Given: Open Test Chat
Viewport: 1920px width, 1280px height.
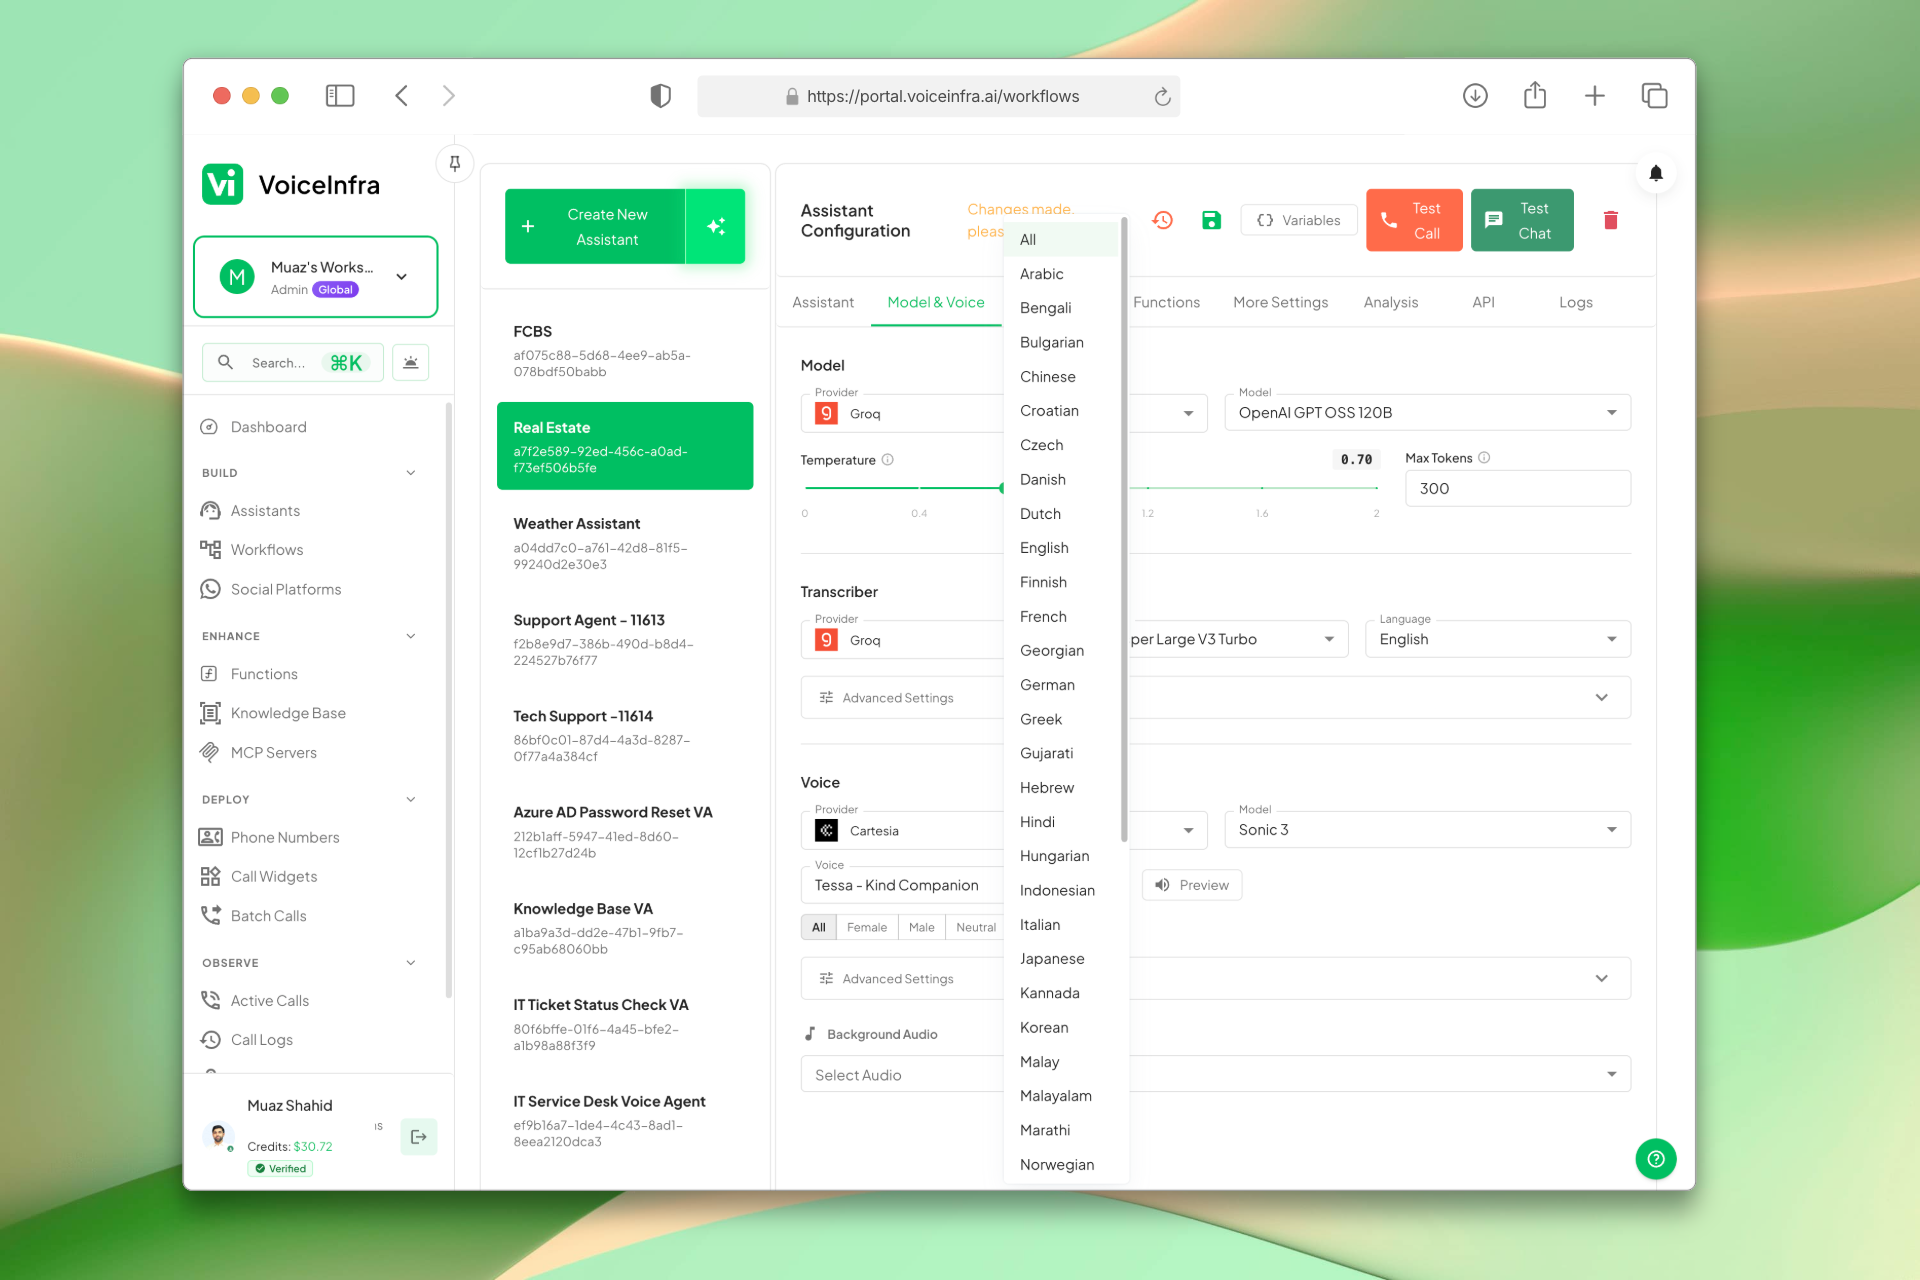Looking at the screenshot, I should pos(1522,220).
